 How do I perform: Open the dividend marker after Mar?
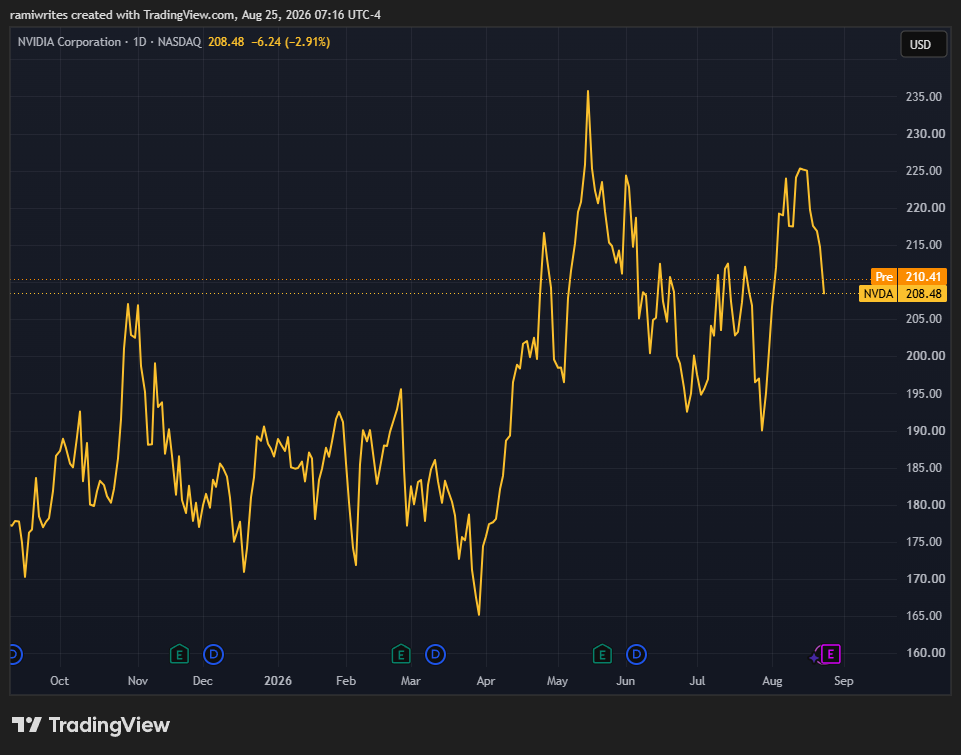pyautogui.click(x=435, y=654)
